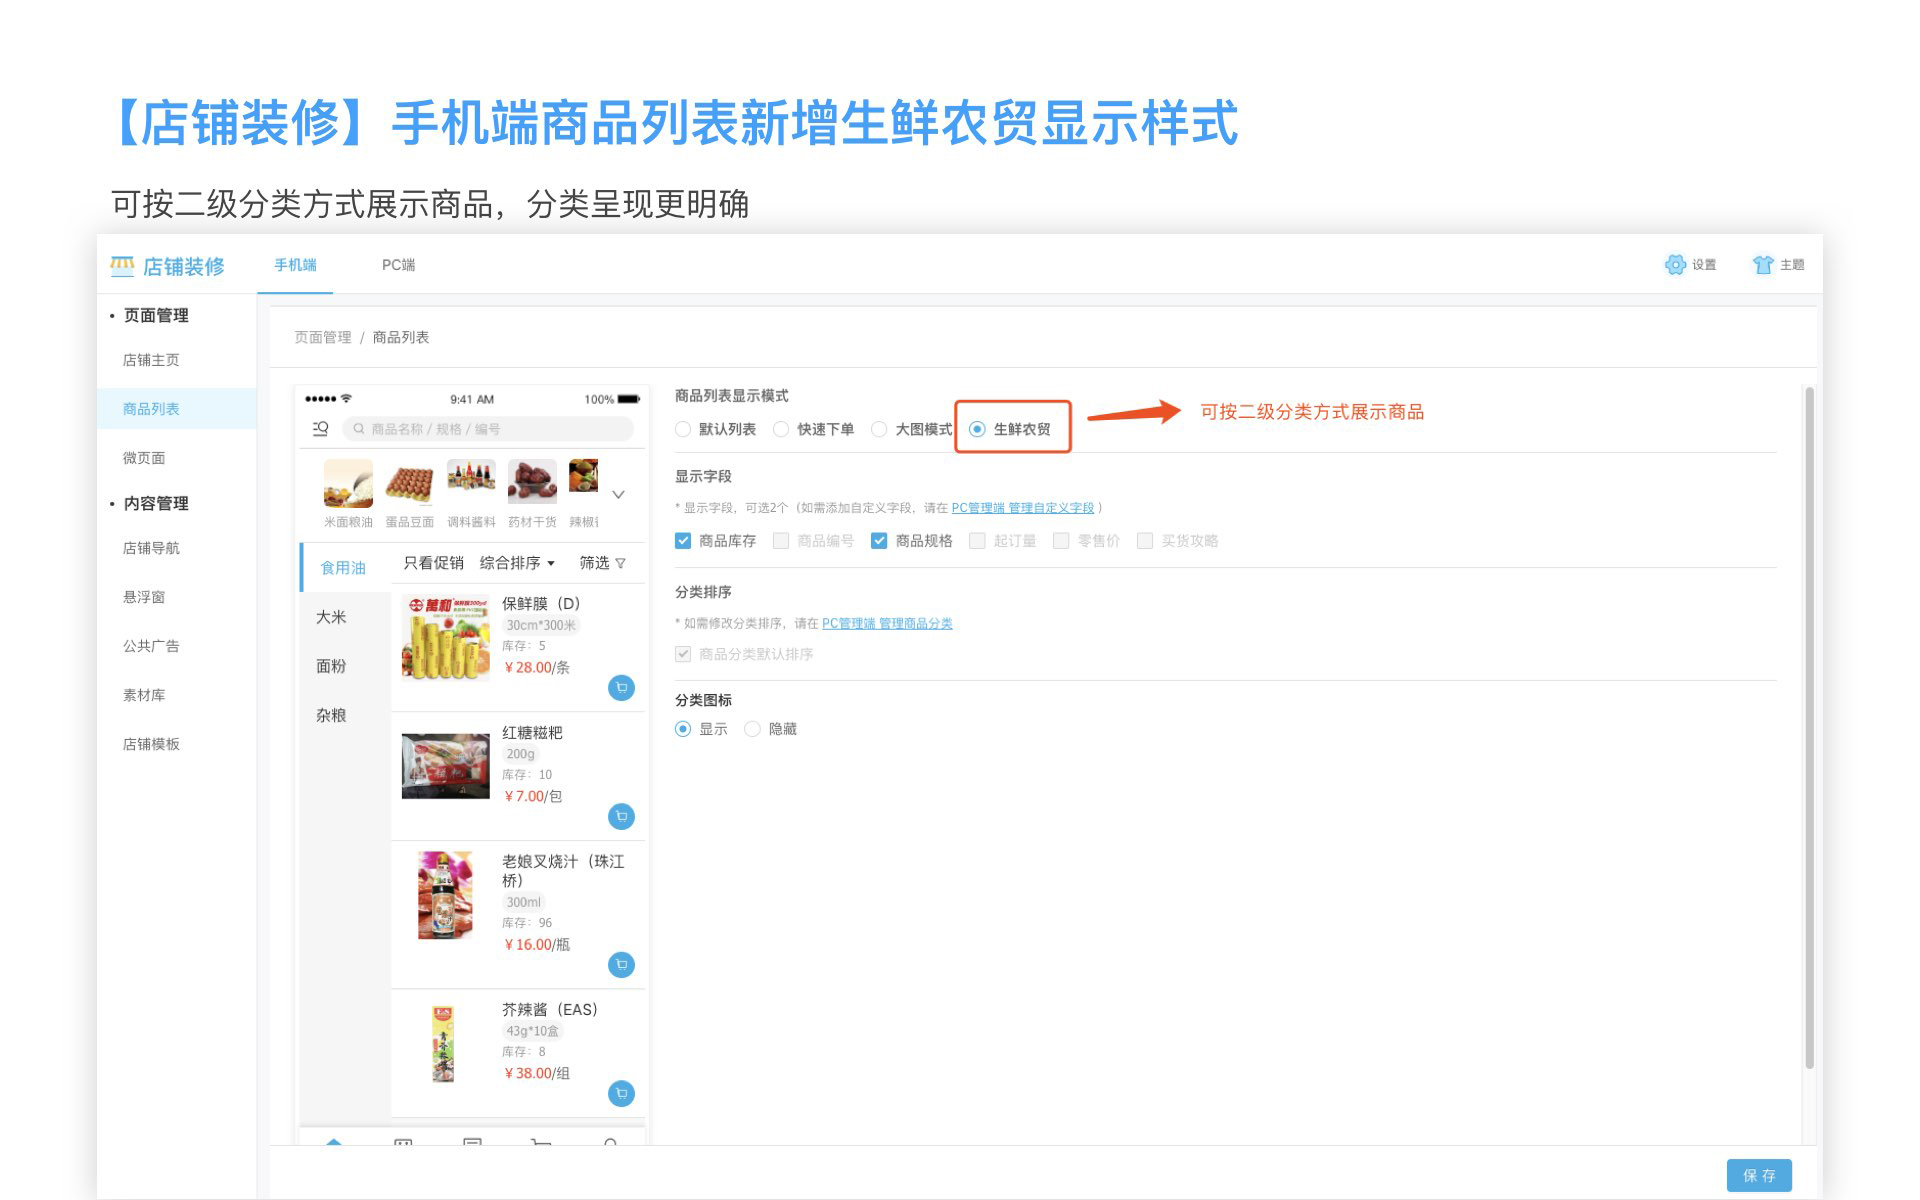Open the 综合排序 sort dropdown
Image resolution: width=1920 pixels, height=1200 pixels.
pos(517,563)
